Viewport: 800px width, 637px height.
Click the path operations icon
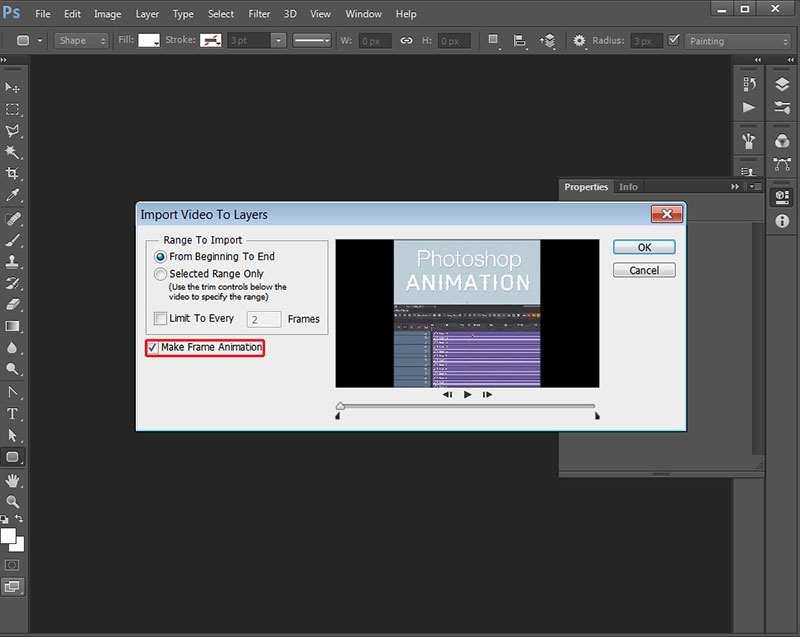click(493, 40)
